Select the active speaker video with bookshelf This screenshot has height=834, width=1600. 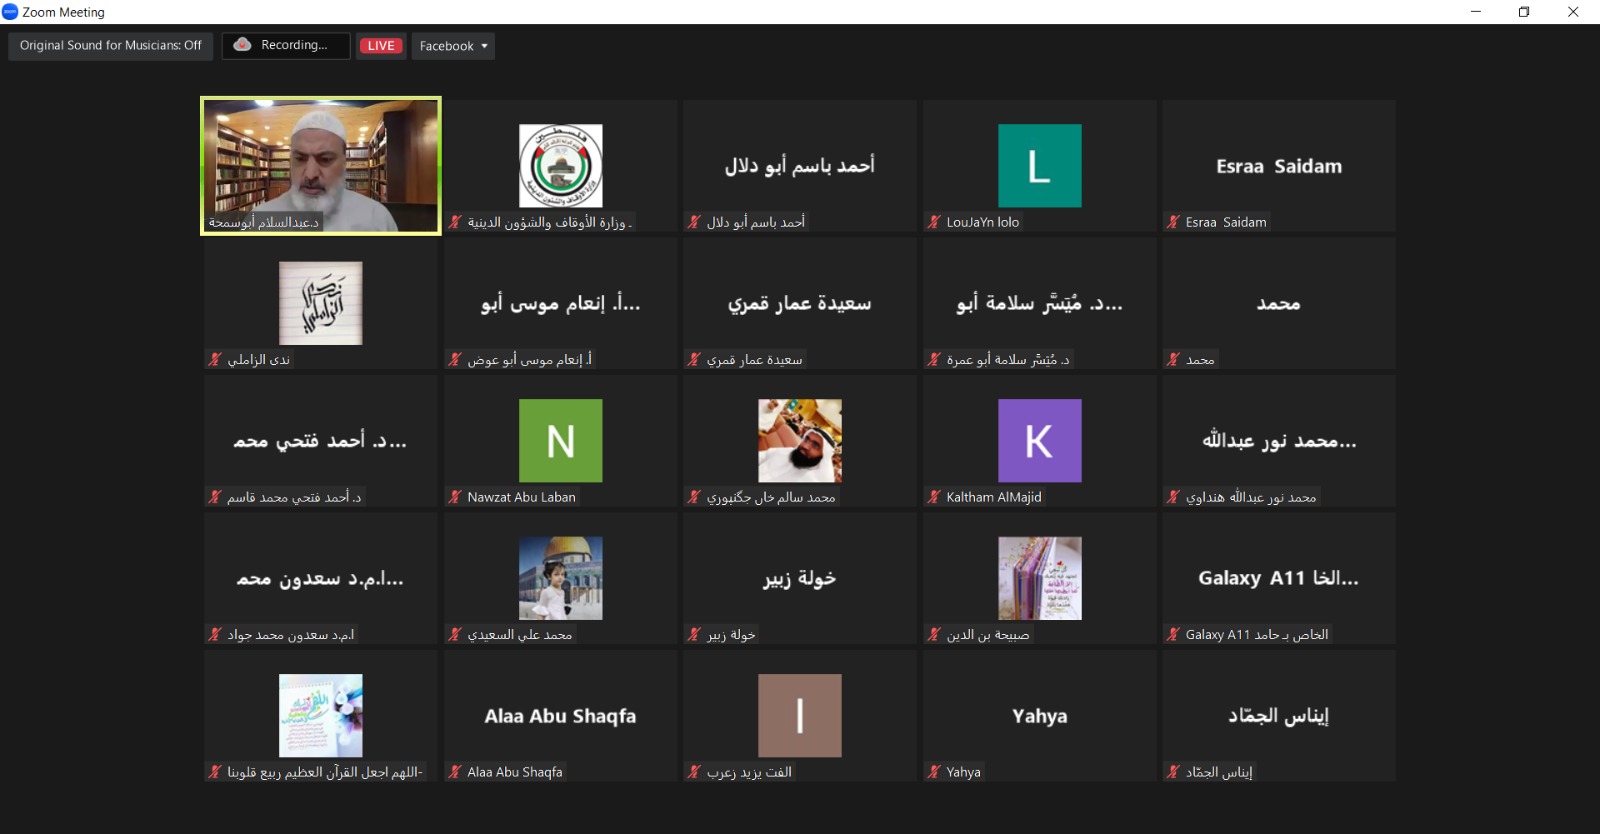(321, 165)
